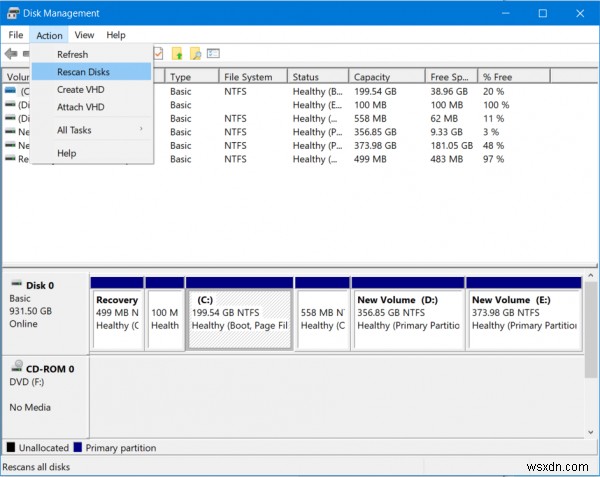Viewport: 600px width, 477px height.
Task: Open the View menu
Action: [x=84, y=35]
